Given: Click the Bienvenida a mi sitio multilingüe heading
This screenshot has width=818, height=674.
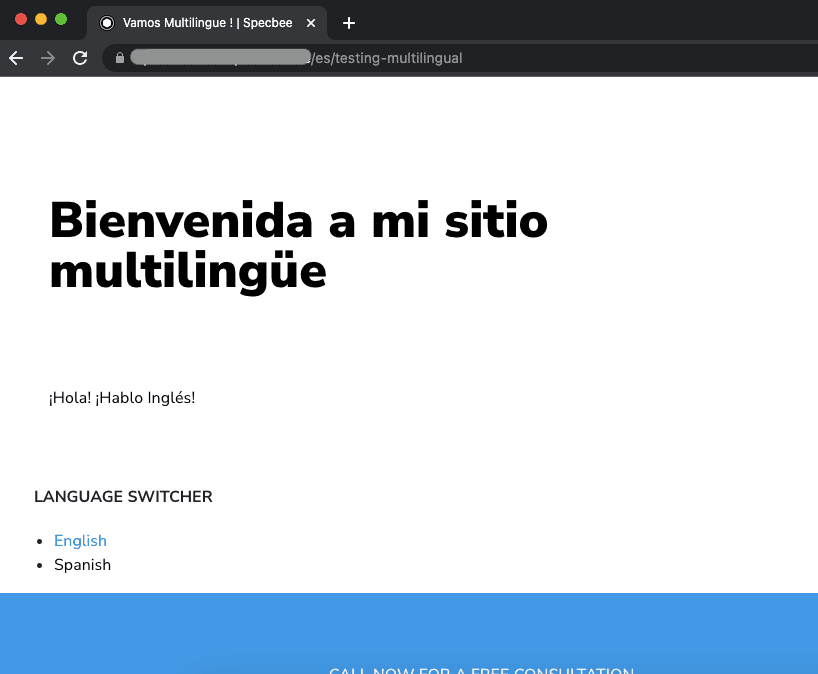Looking at the screenshot, I should click(298, 246).
